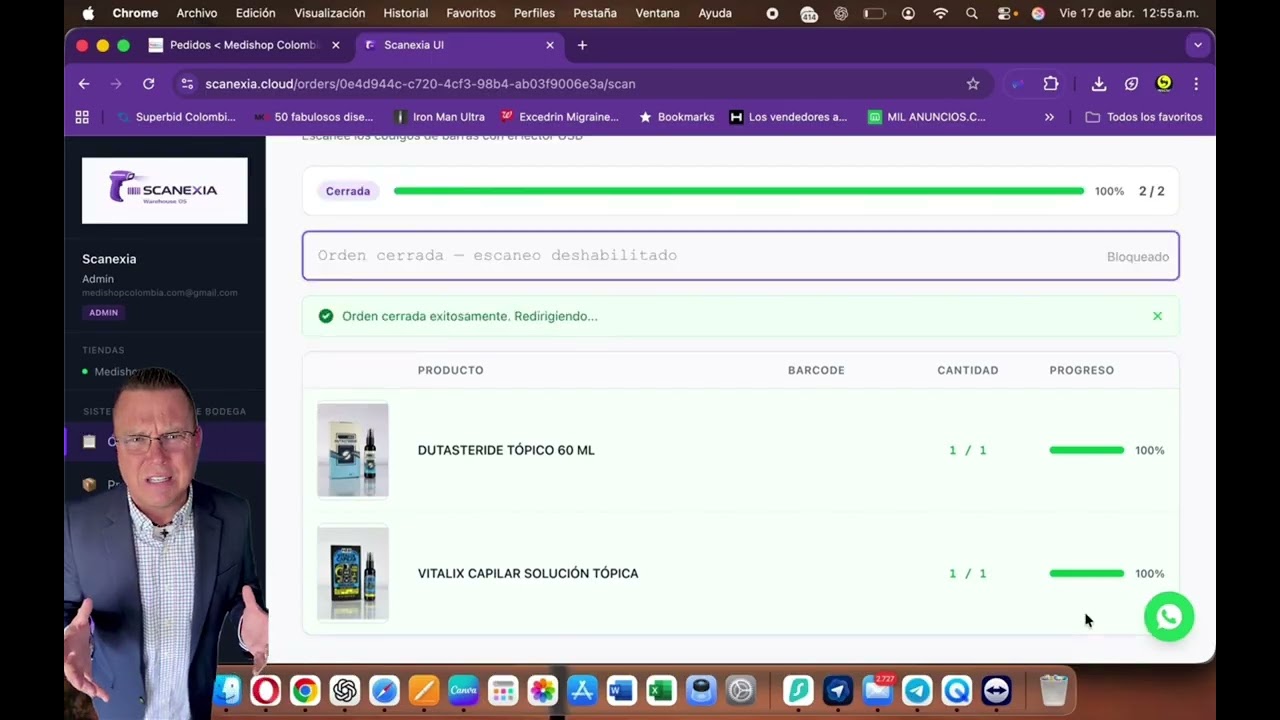Viewport: 1280px width, 720px height.
Task: Open a new browser tab
Action: (582, 45)
